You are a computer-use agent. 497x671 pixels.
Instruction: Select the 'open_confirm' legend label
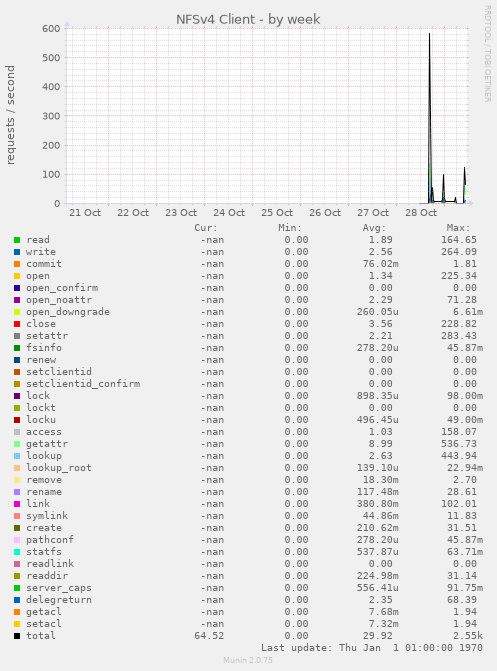(62, 288)
